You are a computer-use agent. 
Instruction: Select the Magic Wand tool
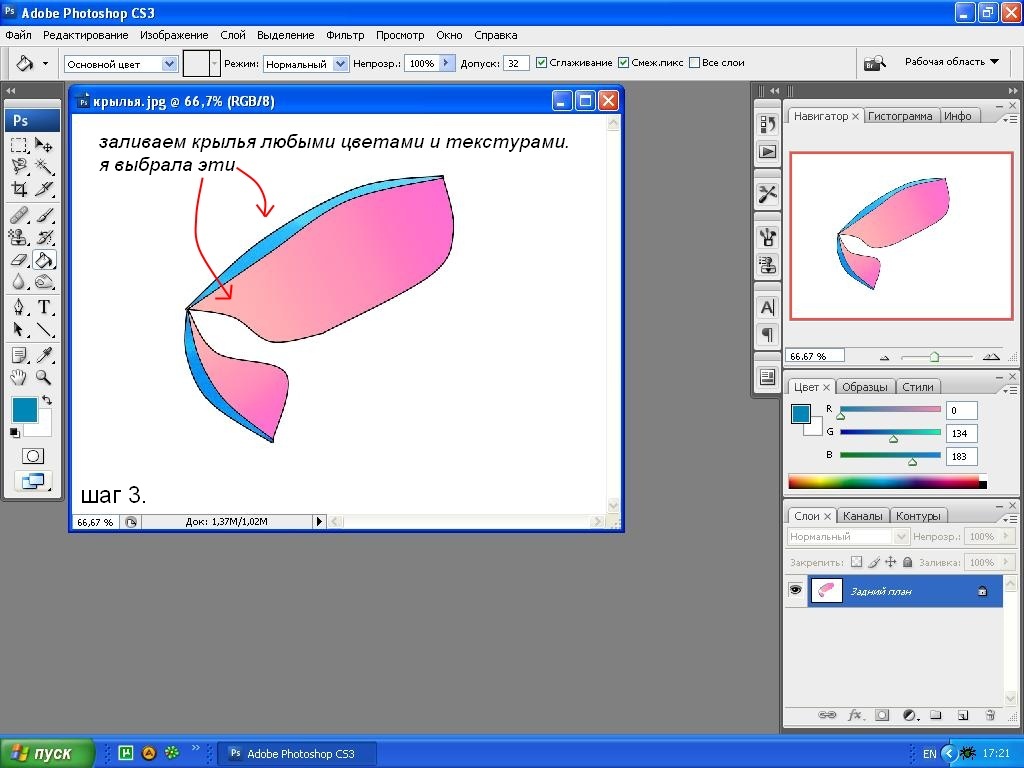click(44, 166)
